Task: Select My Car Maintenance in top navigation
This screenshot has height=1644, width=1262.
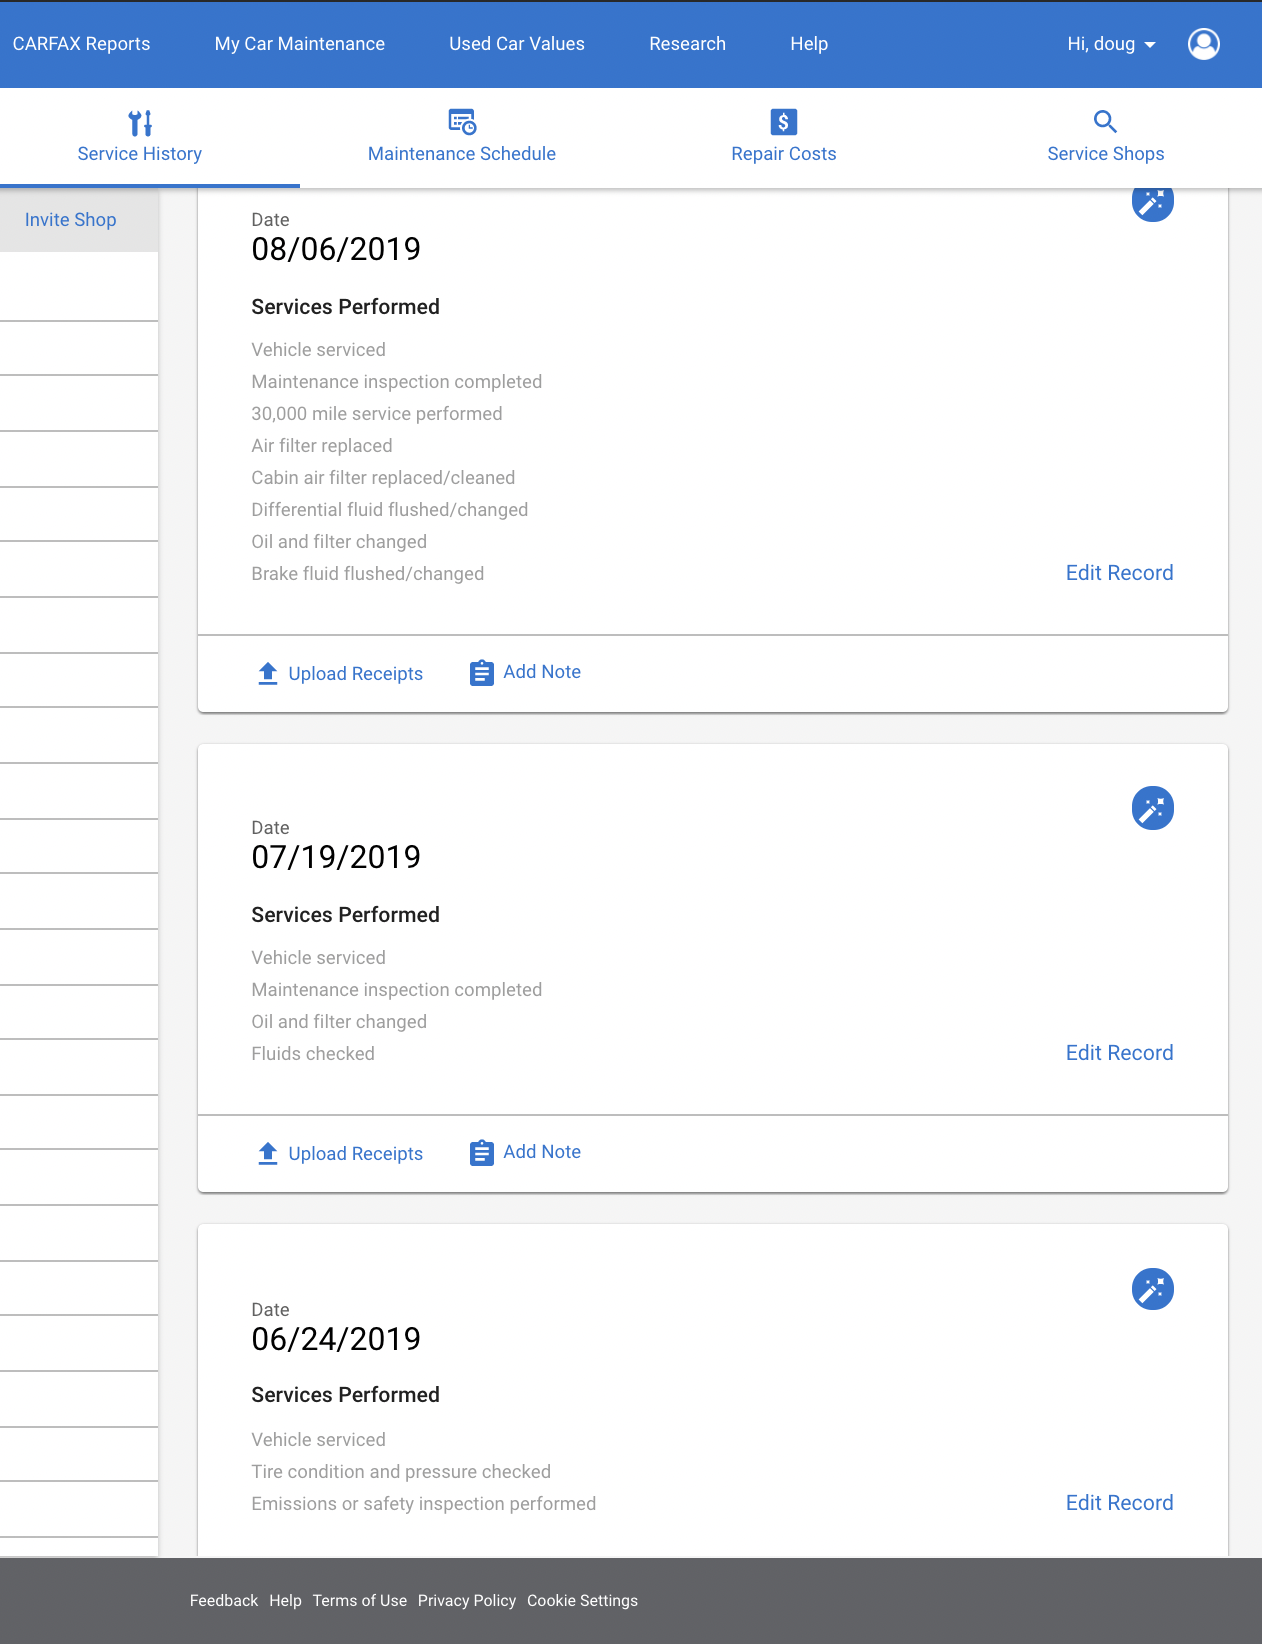Action: click(300, 44)
